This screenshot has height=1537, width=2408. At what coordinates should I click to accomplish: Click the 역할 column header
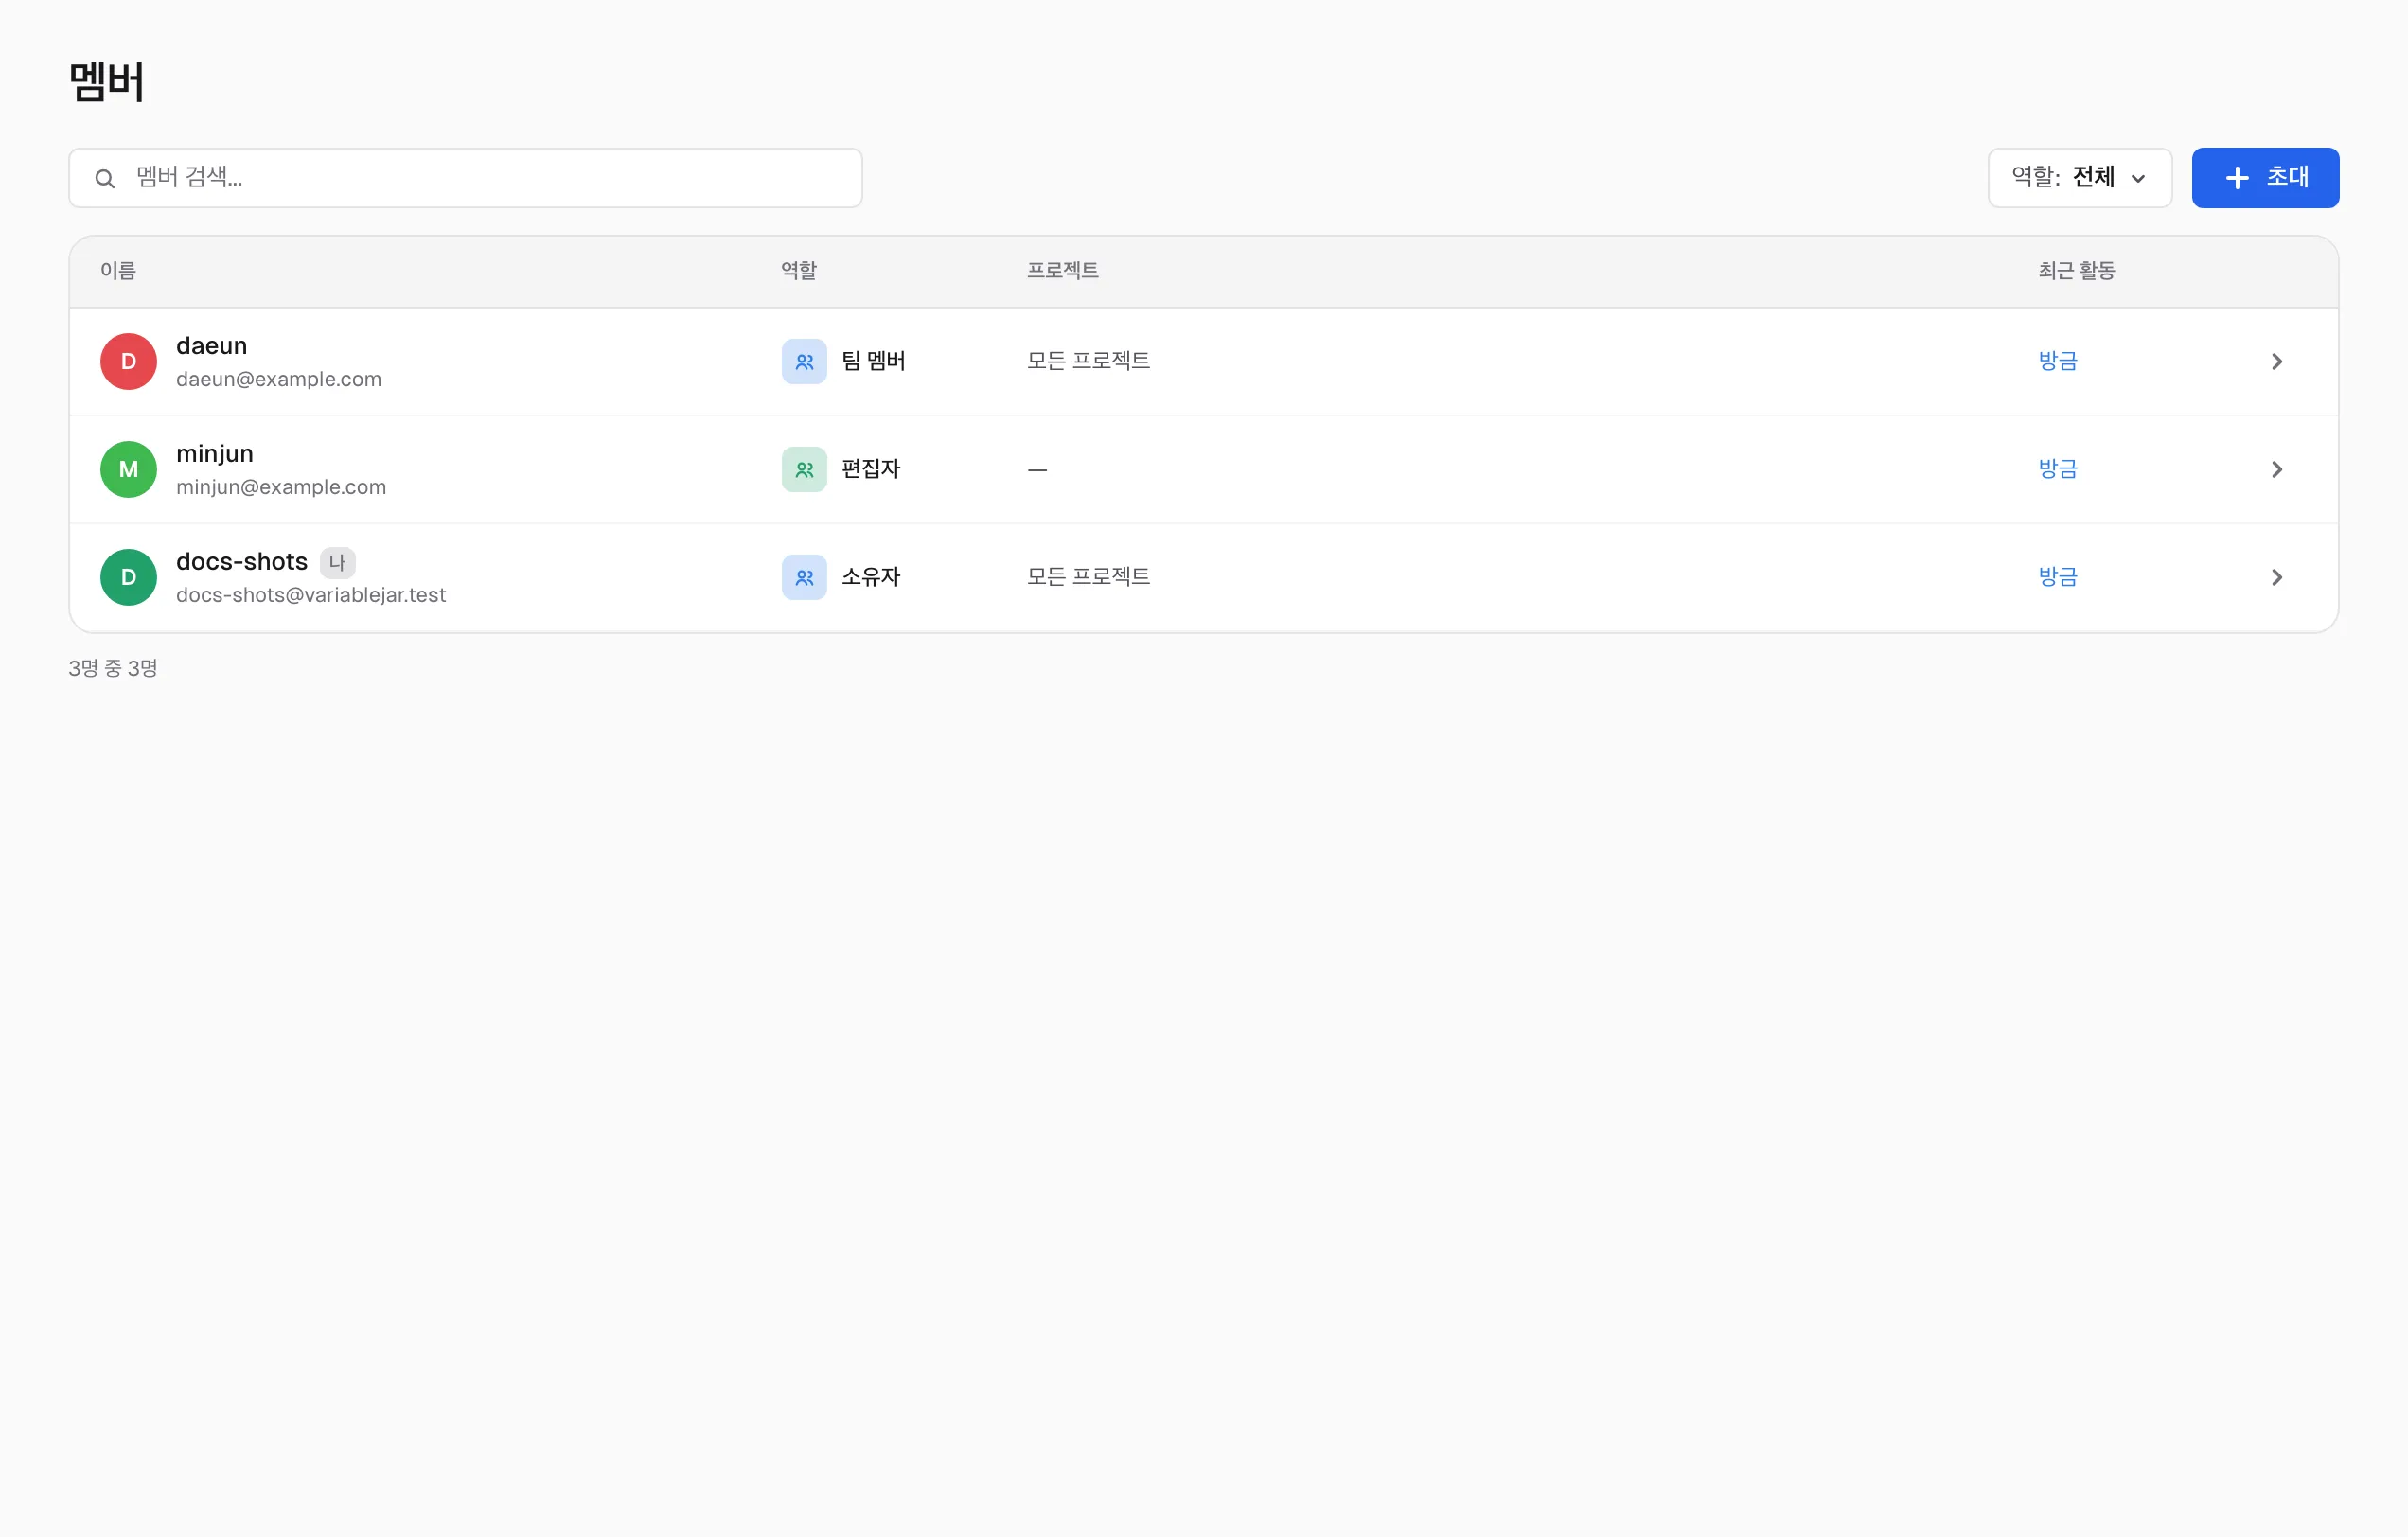(x=799, y=271)
